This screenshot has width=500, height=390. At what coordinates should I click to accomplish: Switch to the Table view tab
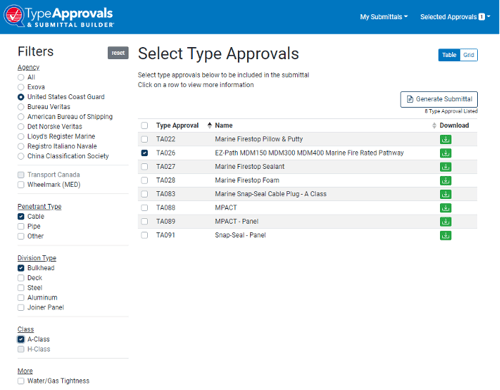click(449, 55)
